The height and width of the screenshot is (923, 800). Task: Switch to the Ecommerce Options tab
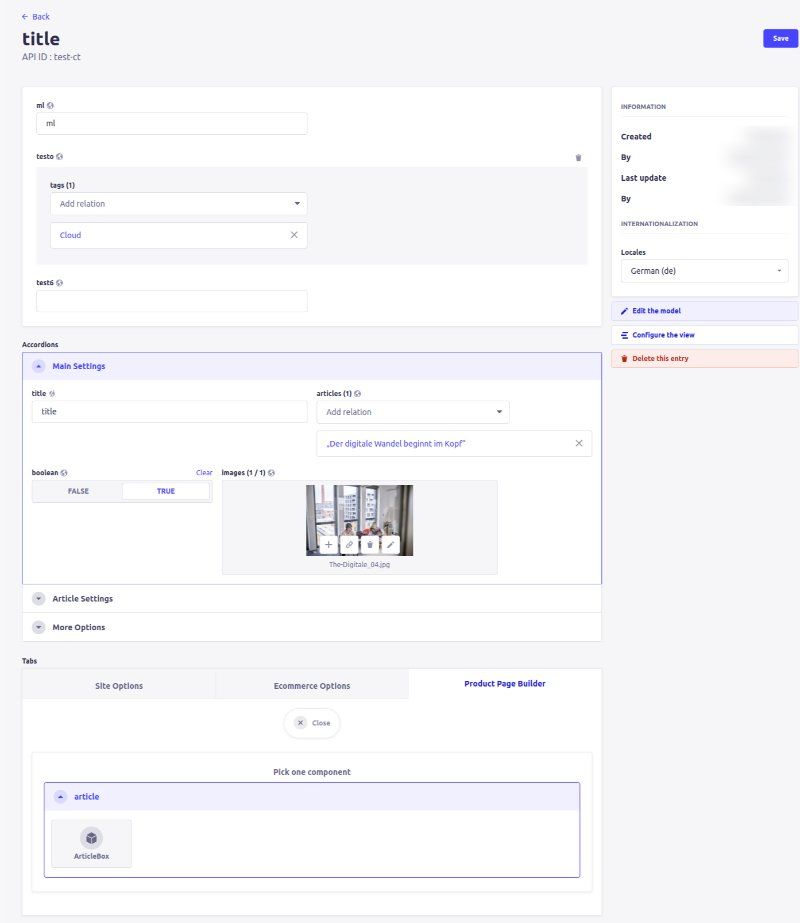[312, 686]
